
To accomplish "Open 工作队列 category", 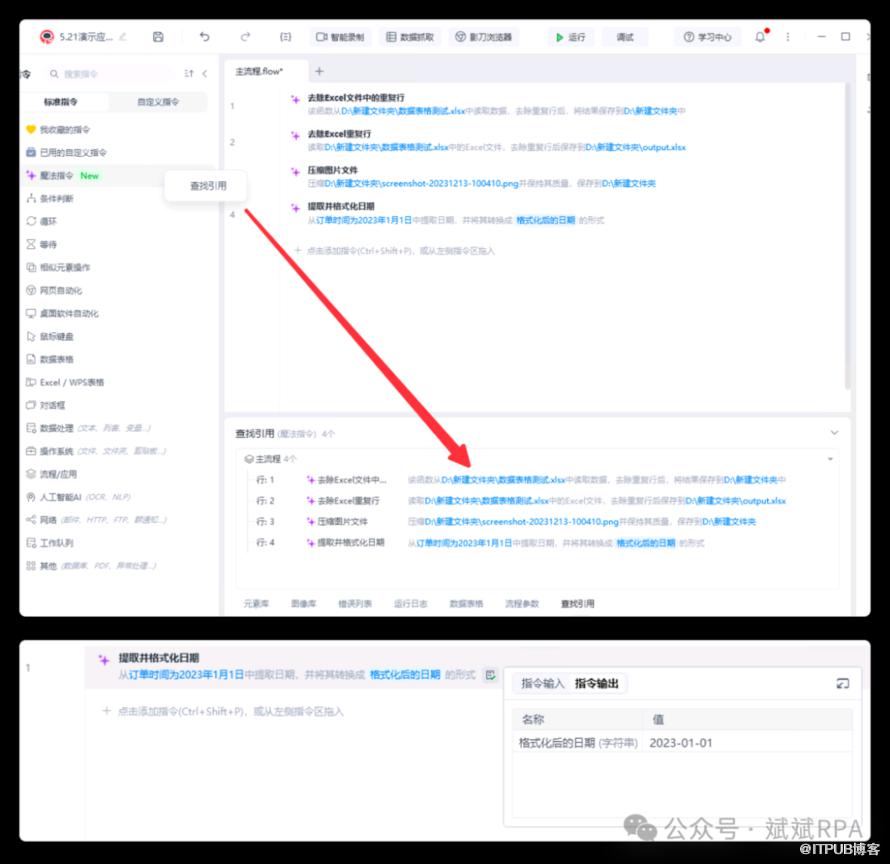I will (x=50, y=543).
